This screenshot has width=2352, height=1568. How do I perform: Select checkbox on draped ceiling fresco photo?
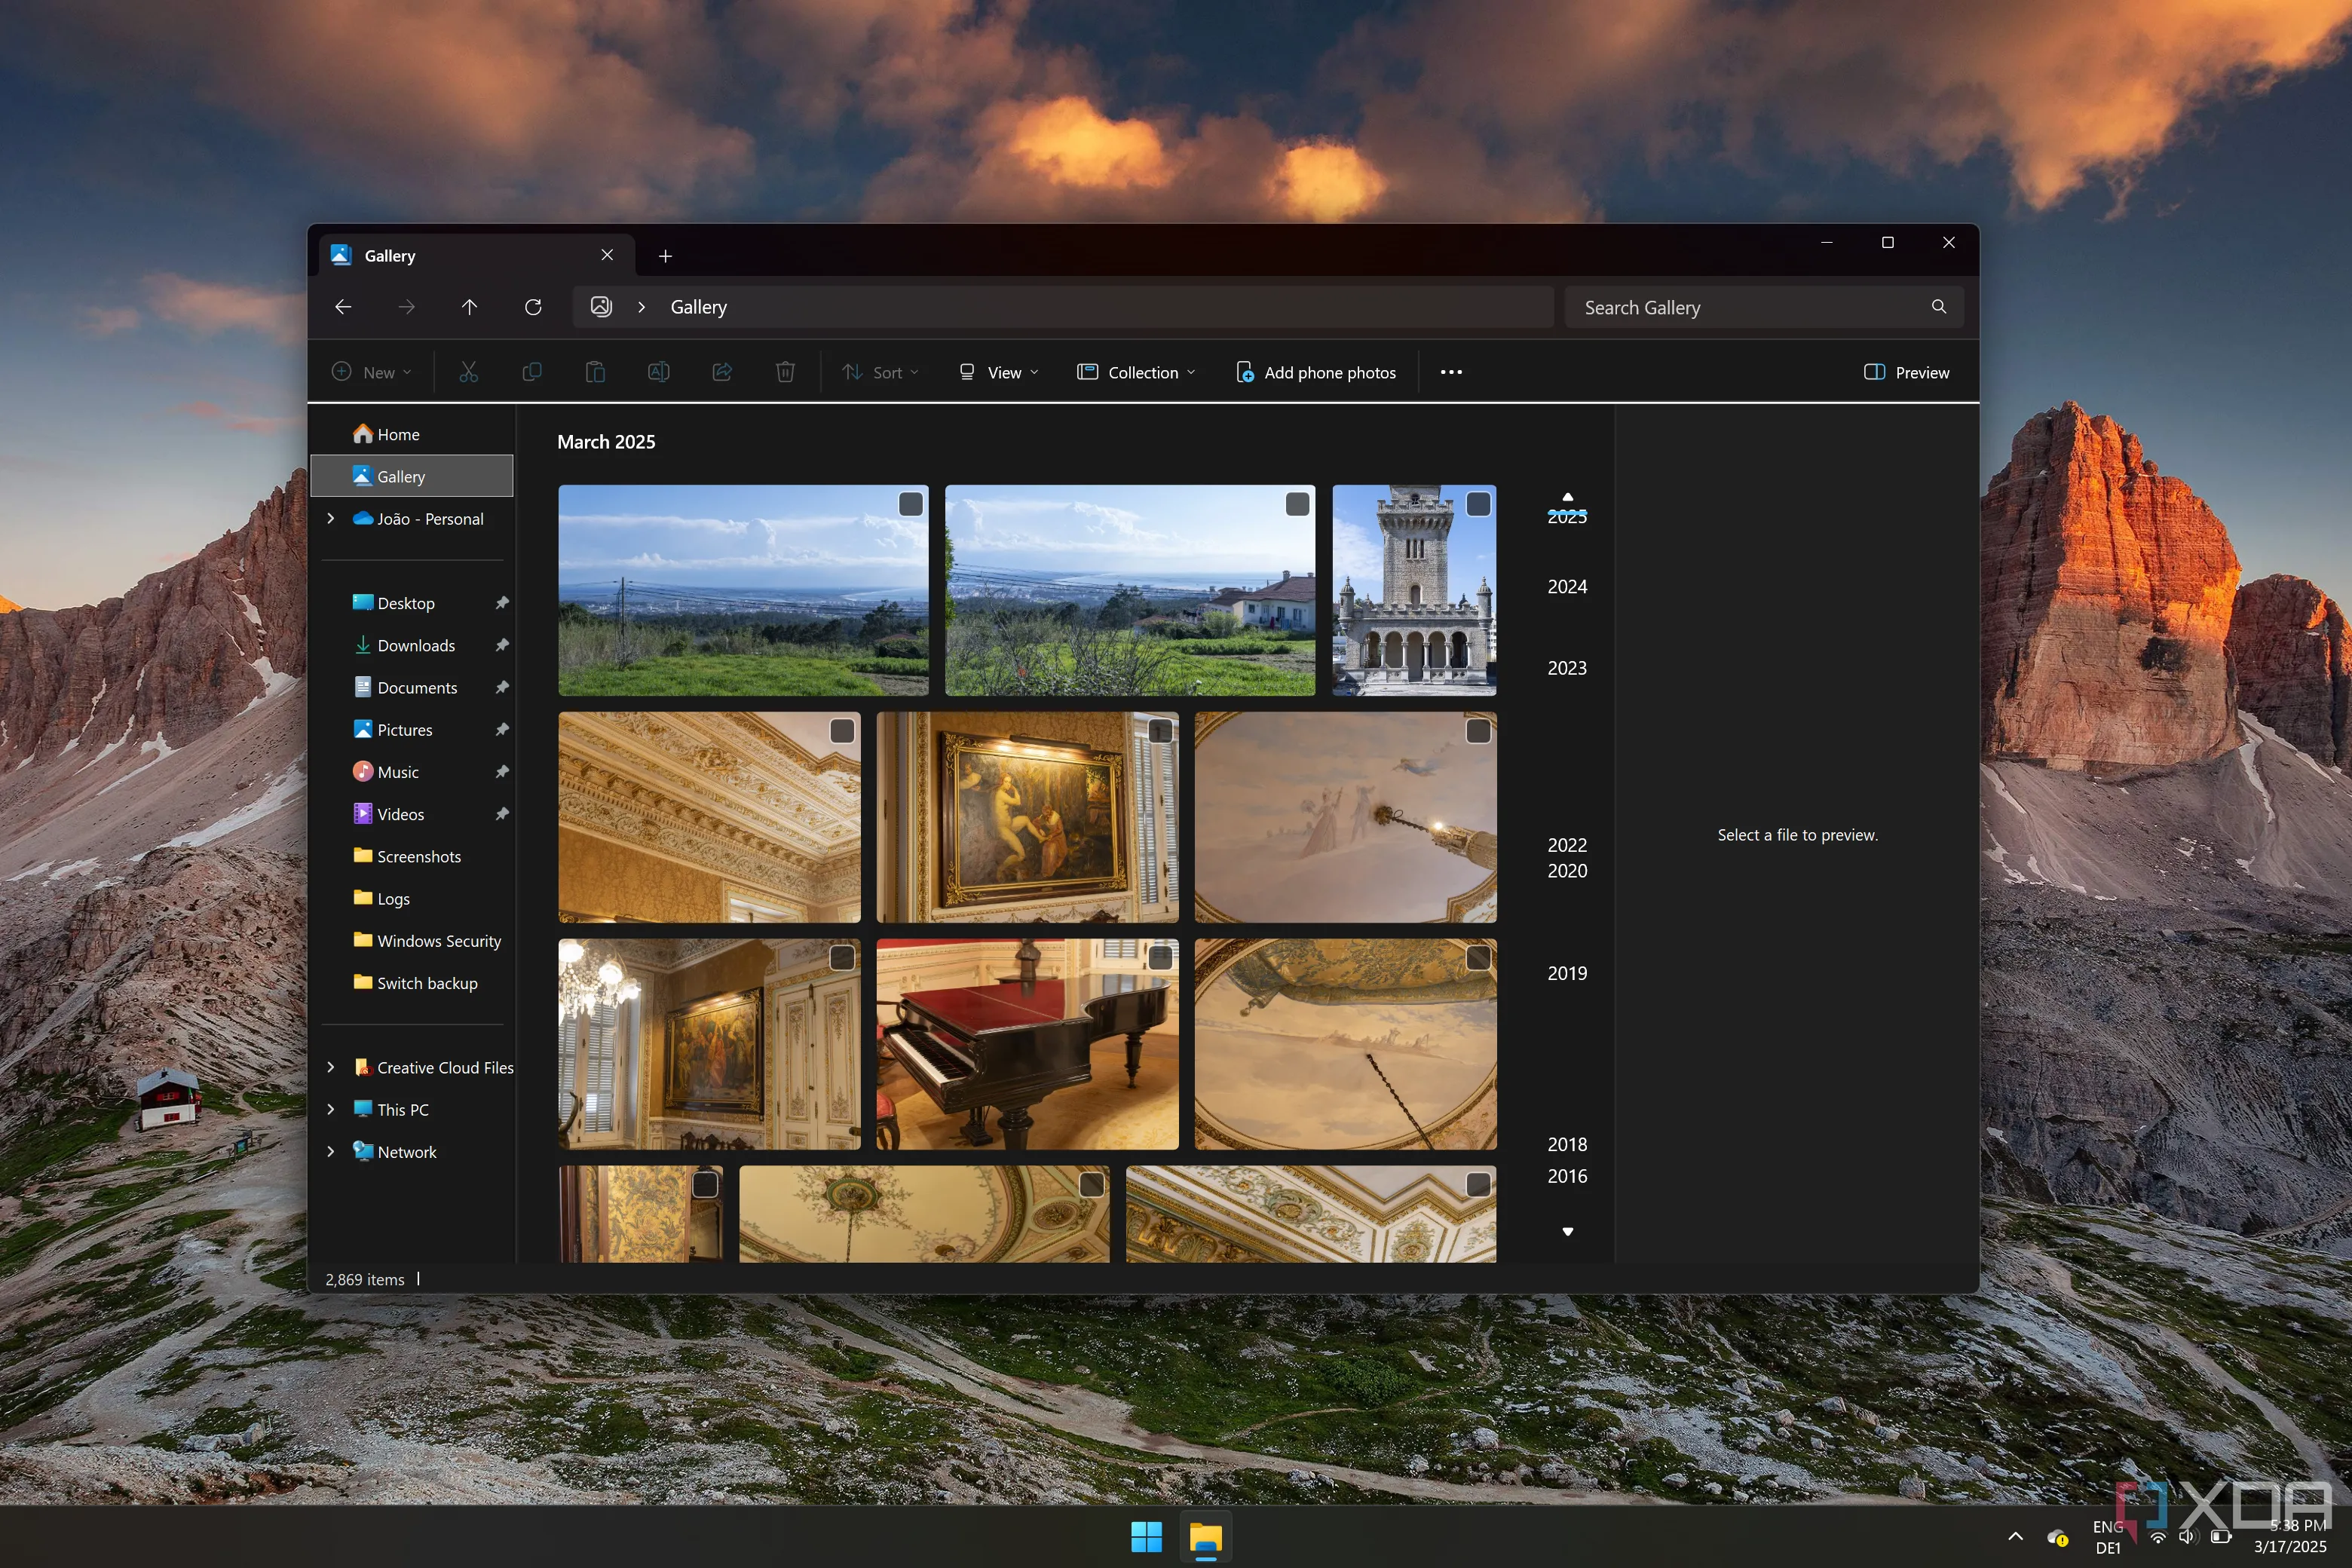[x=1478, y=958]
